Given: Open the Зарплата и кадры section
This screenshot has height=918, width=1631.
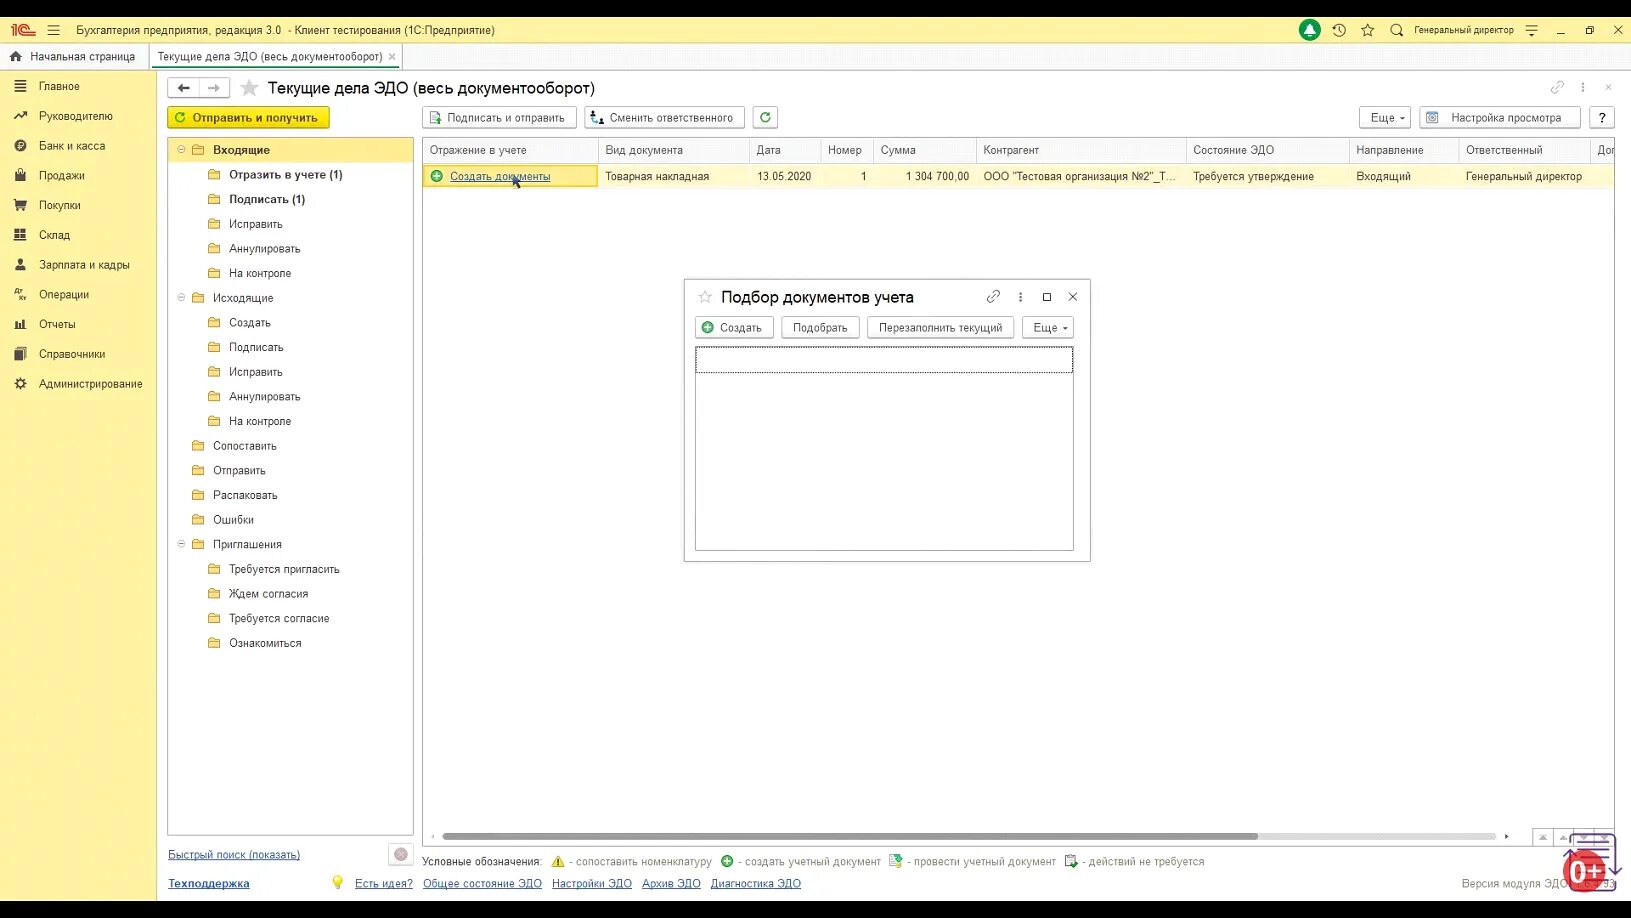Looking at the screenshot, I should (x=84, y=265).
